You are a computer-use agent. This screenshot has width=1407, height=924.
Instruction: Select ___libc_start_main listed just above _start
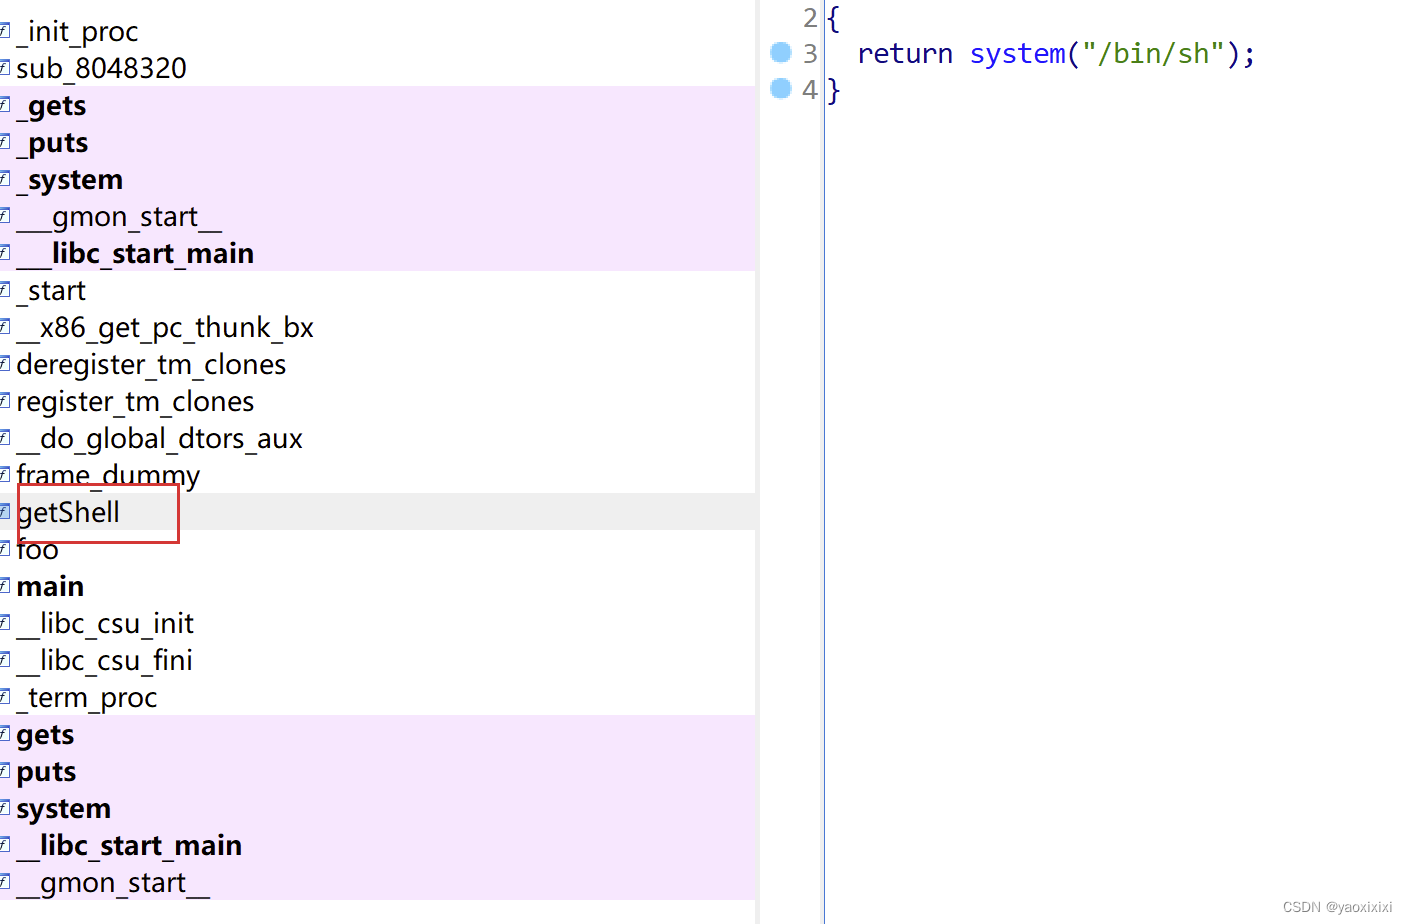pyautogui.click(x=135, y=253)
